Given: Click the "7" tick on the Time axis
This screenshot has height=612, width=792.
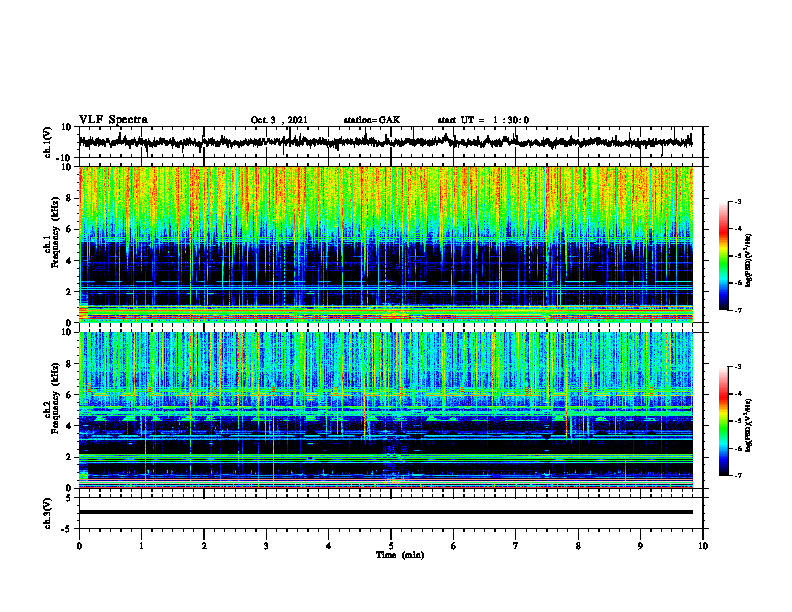Looking at the screenshot, I should tap(516, 546).
